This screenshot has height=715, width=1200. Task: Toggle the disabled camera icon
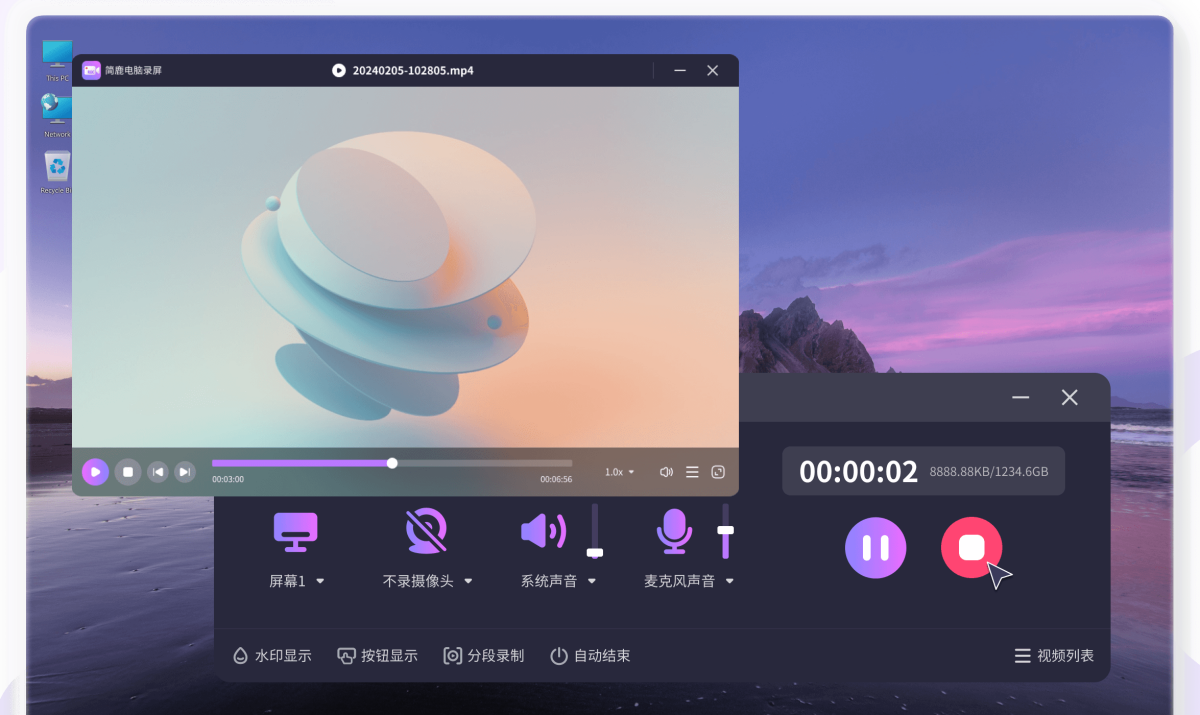[x=426, y=531]
